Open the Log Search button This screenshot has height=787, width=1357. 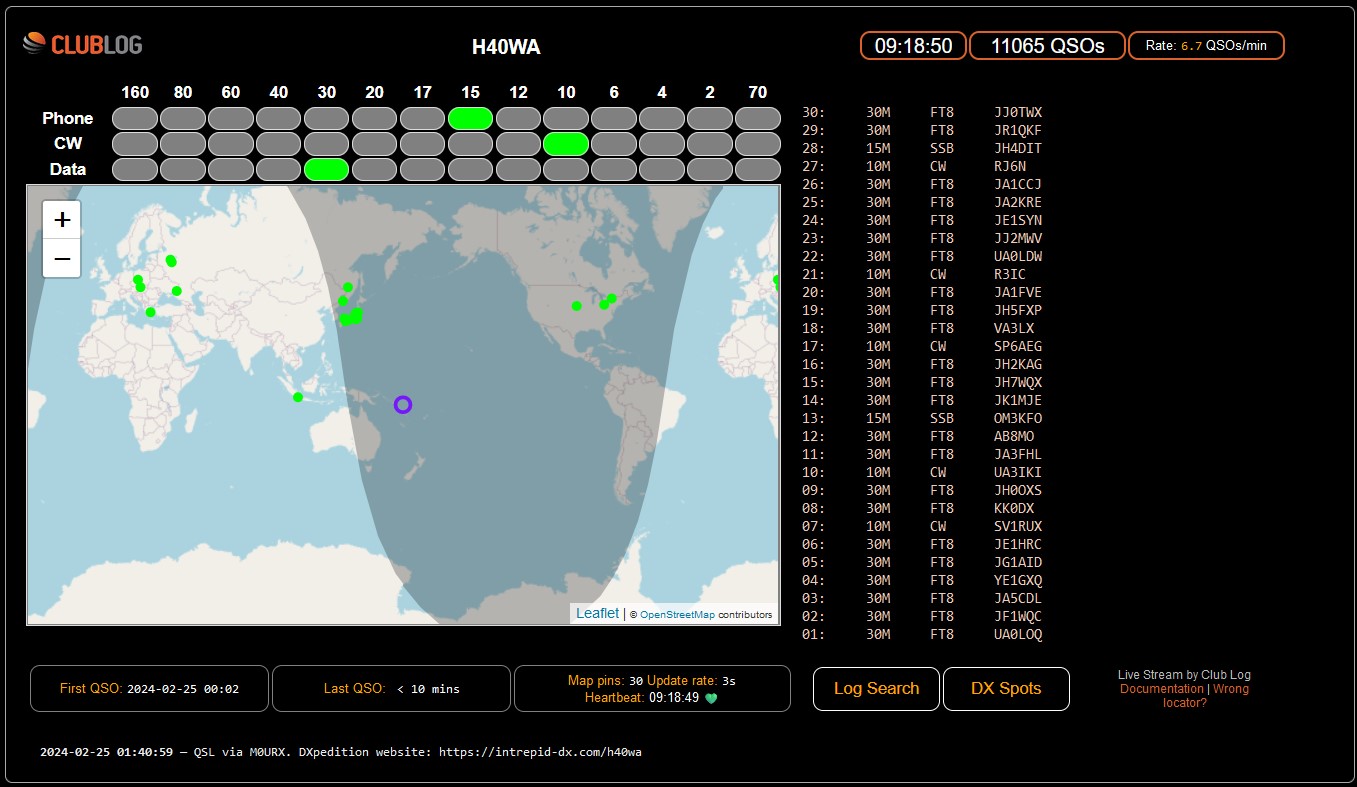[x=876, y=688]
